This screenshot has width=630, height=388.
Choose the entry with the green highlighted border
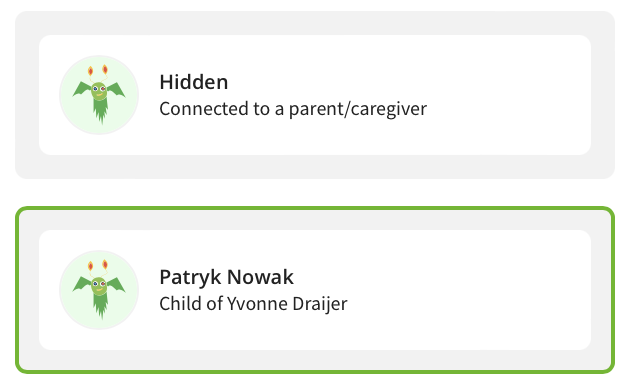(x=315, y=290)
